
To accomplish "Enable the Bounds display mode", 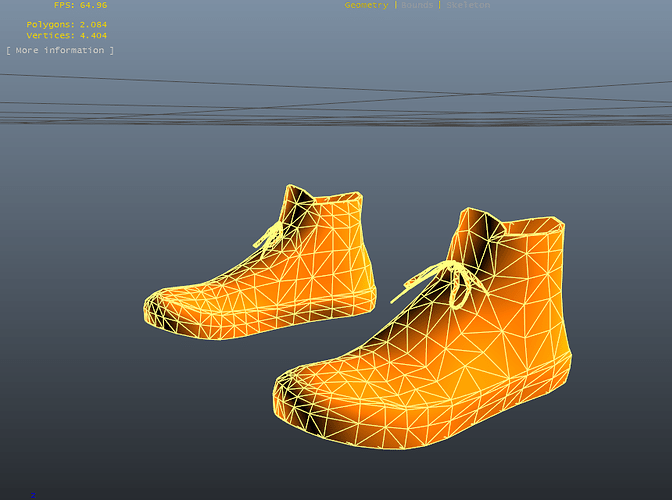I will click(417, 5).
